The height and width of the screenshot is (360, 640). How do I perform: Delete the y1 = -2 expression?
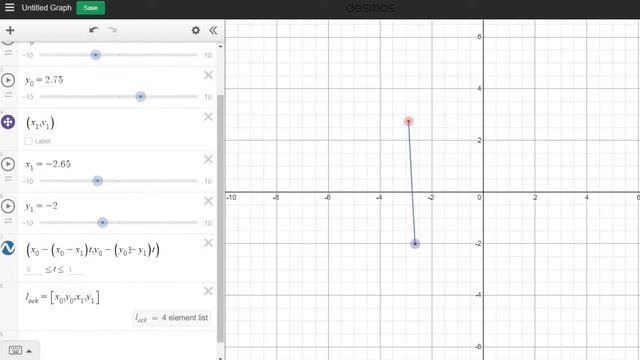click(209, 201)
